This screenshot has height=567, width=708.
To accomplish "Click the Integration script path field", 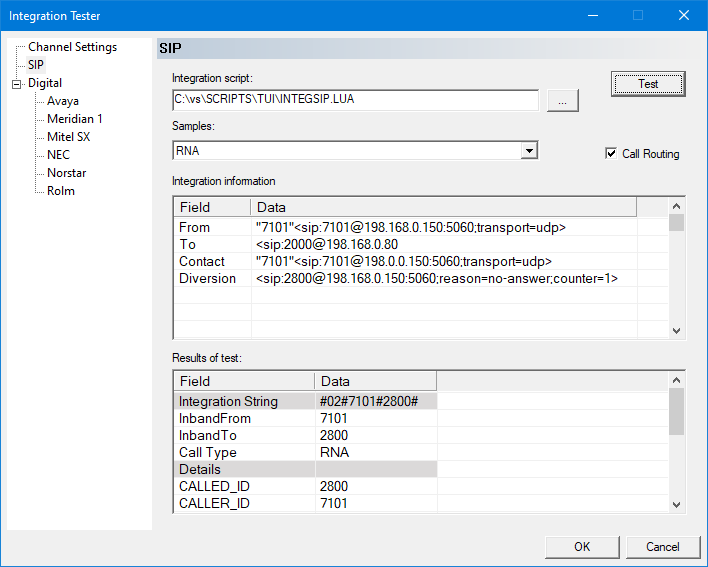I will [x=355, y=101].
